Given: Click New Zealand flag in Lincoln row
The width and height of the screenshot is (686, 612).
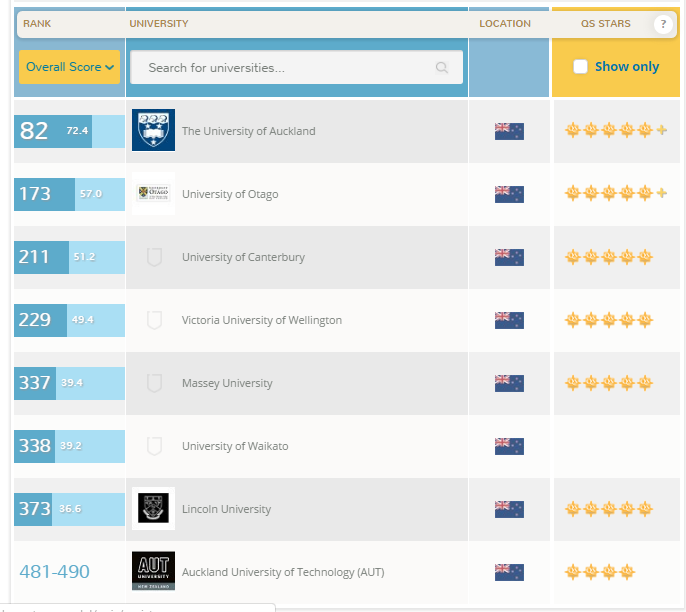Looking at the screenshot, I should tap(509, 509).
